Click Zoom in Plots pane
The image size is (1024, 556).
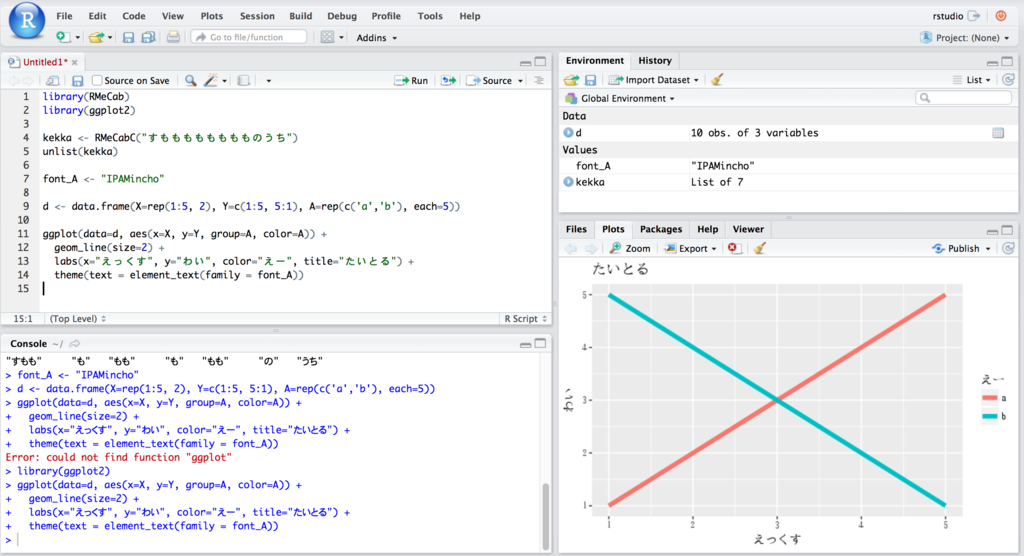[630, 248]
